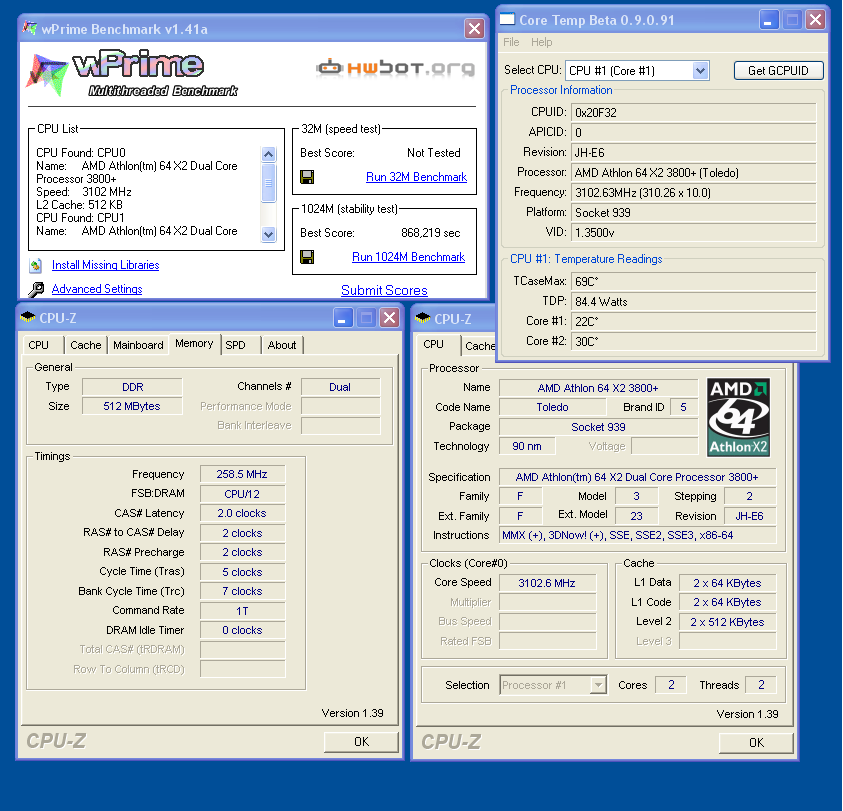Click the FSB:DRAM CPU/12 field
This screenshot has width=843, height=811.
[242, 494]
